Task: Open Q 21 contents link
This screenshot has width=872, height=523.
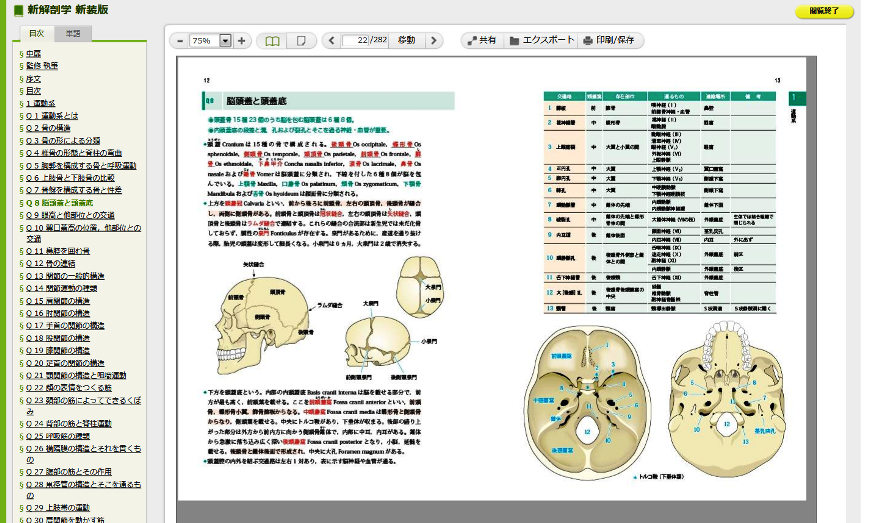Action: (x=76, y=375)
